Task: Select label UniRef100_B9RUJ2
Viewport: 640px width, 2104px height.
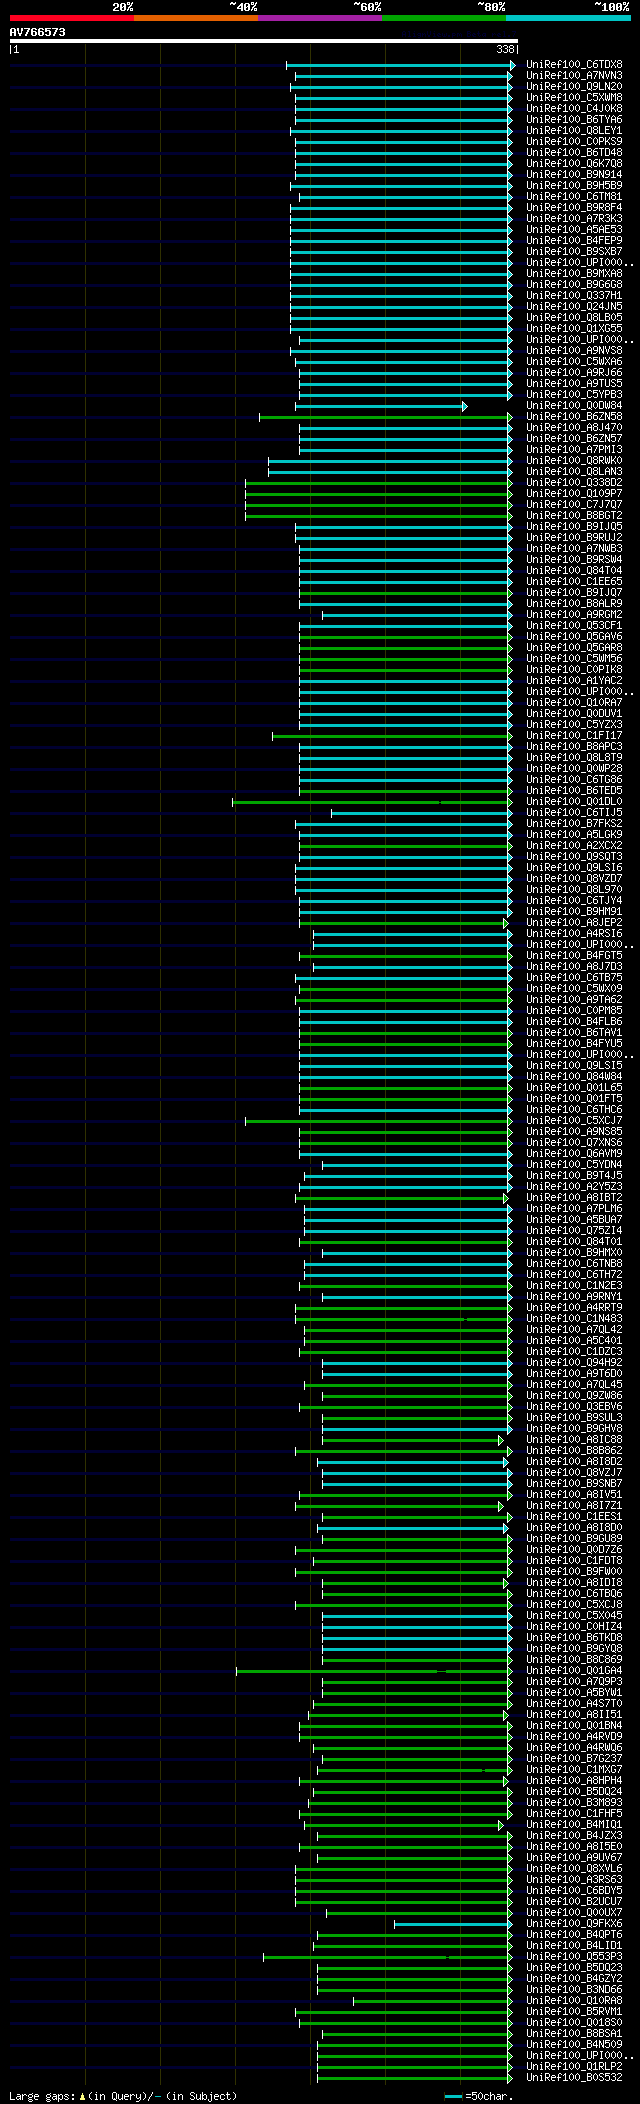Action: (x=574, y=538)
